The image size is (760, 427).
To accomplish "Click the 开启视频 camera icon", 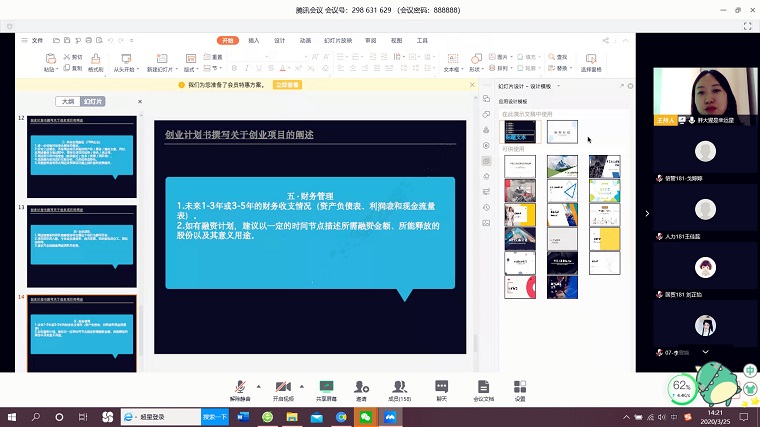I will (x=283, y=386).
